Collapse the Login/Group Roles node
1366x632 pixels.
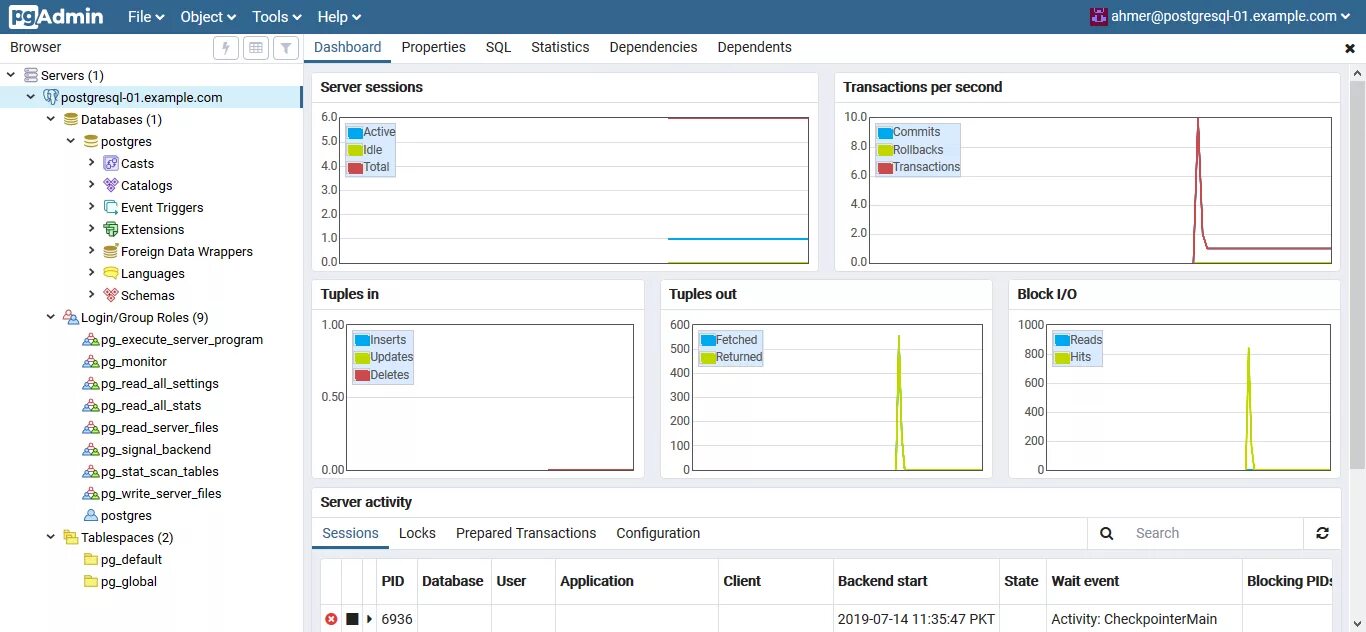[52, 317]
